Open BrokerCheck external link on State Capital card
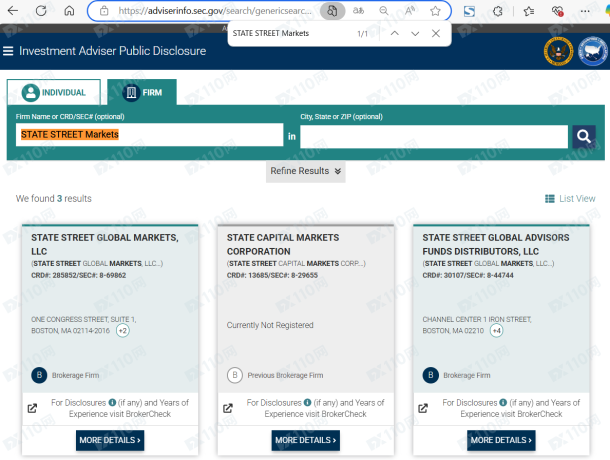The height and width of the screenshot is (460, 610). click(228, 408)
